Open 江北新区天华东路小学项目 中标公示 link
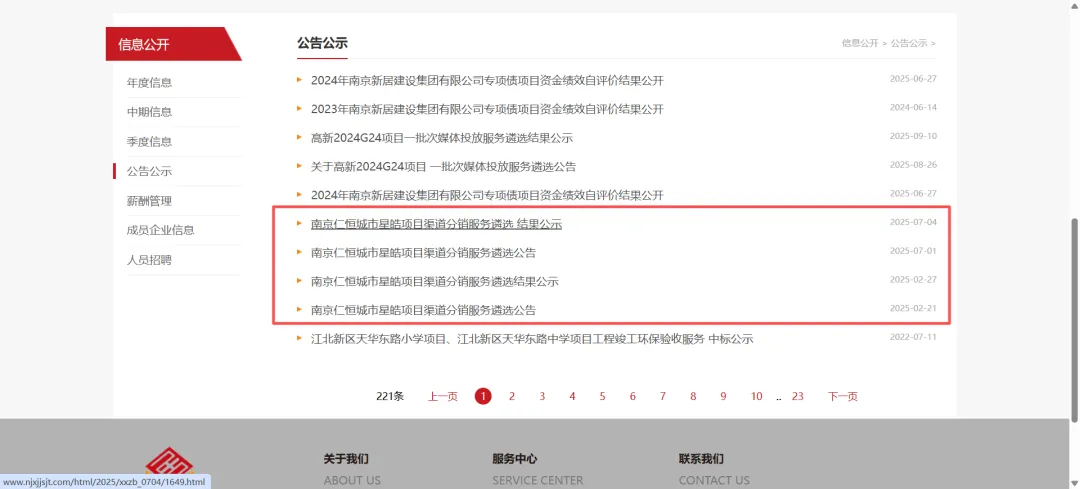The image size is (1080, 489). click(532, 340)
